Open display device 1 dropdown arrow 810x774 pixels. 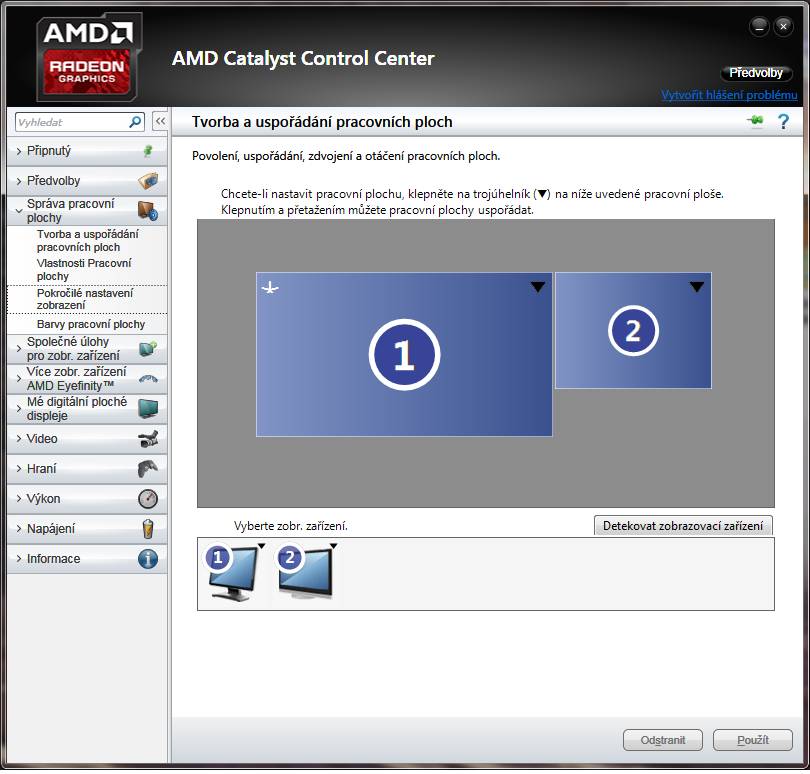coord(262,546)
